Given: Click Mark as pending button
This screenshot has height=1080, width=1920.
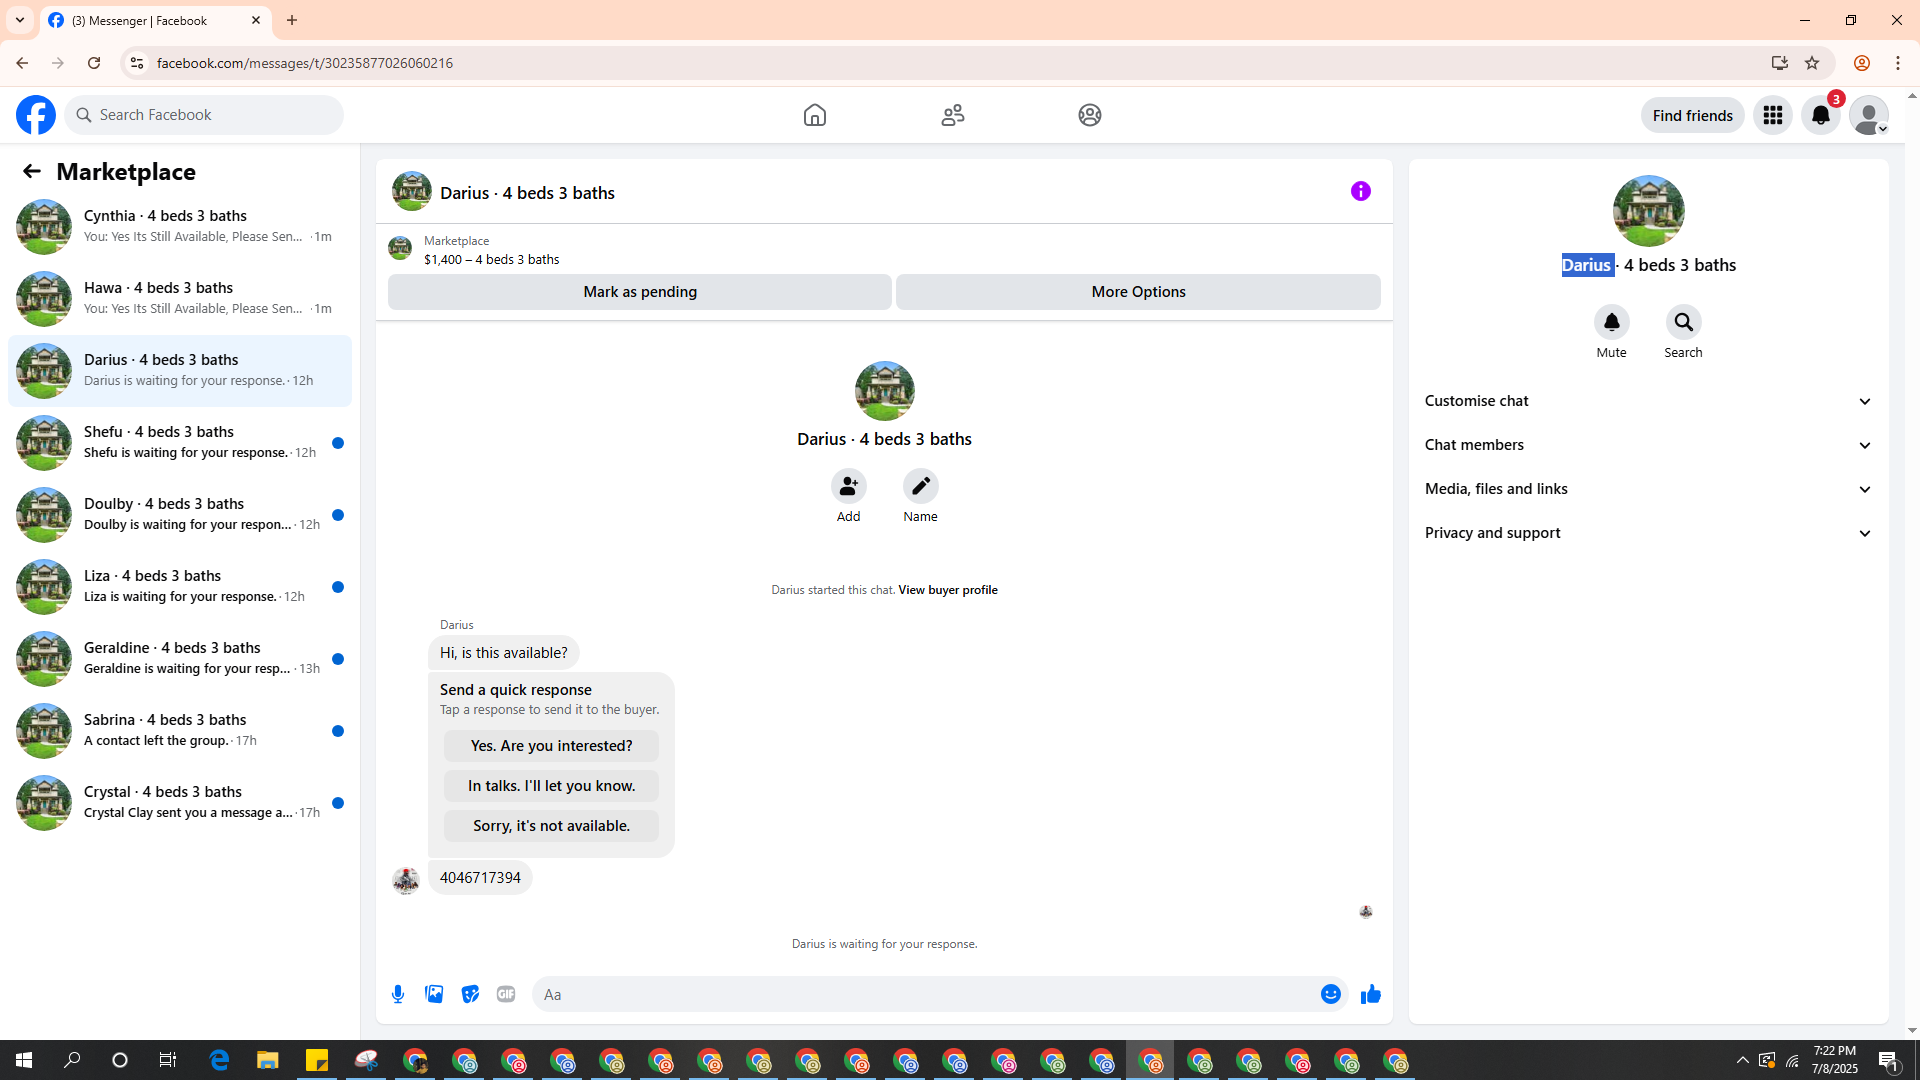Looking at the screenshot, I should click(640, 292).
